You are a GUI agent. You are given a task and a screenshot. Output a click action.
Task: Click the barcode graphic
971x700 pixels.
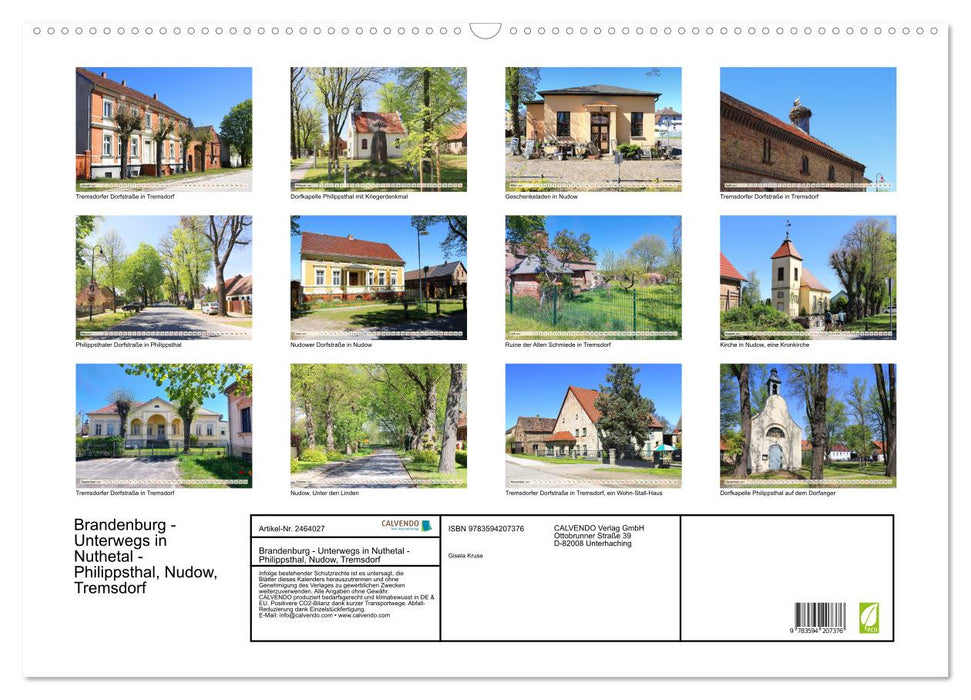[820, 615]
